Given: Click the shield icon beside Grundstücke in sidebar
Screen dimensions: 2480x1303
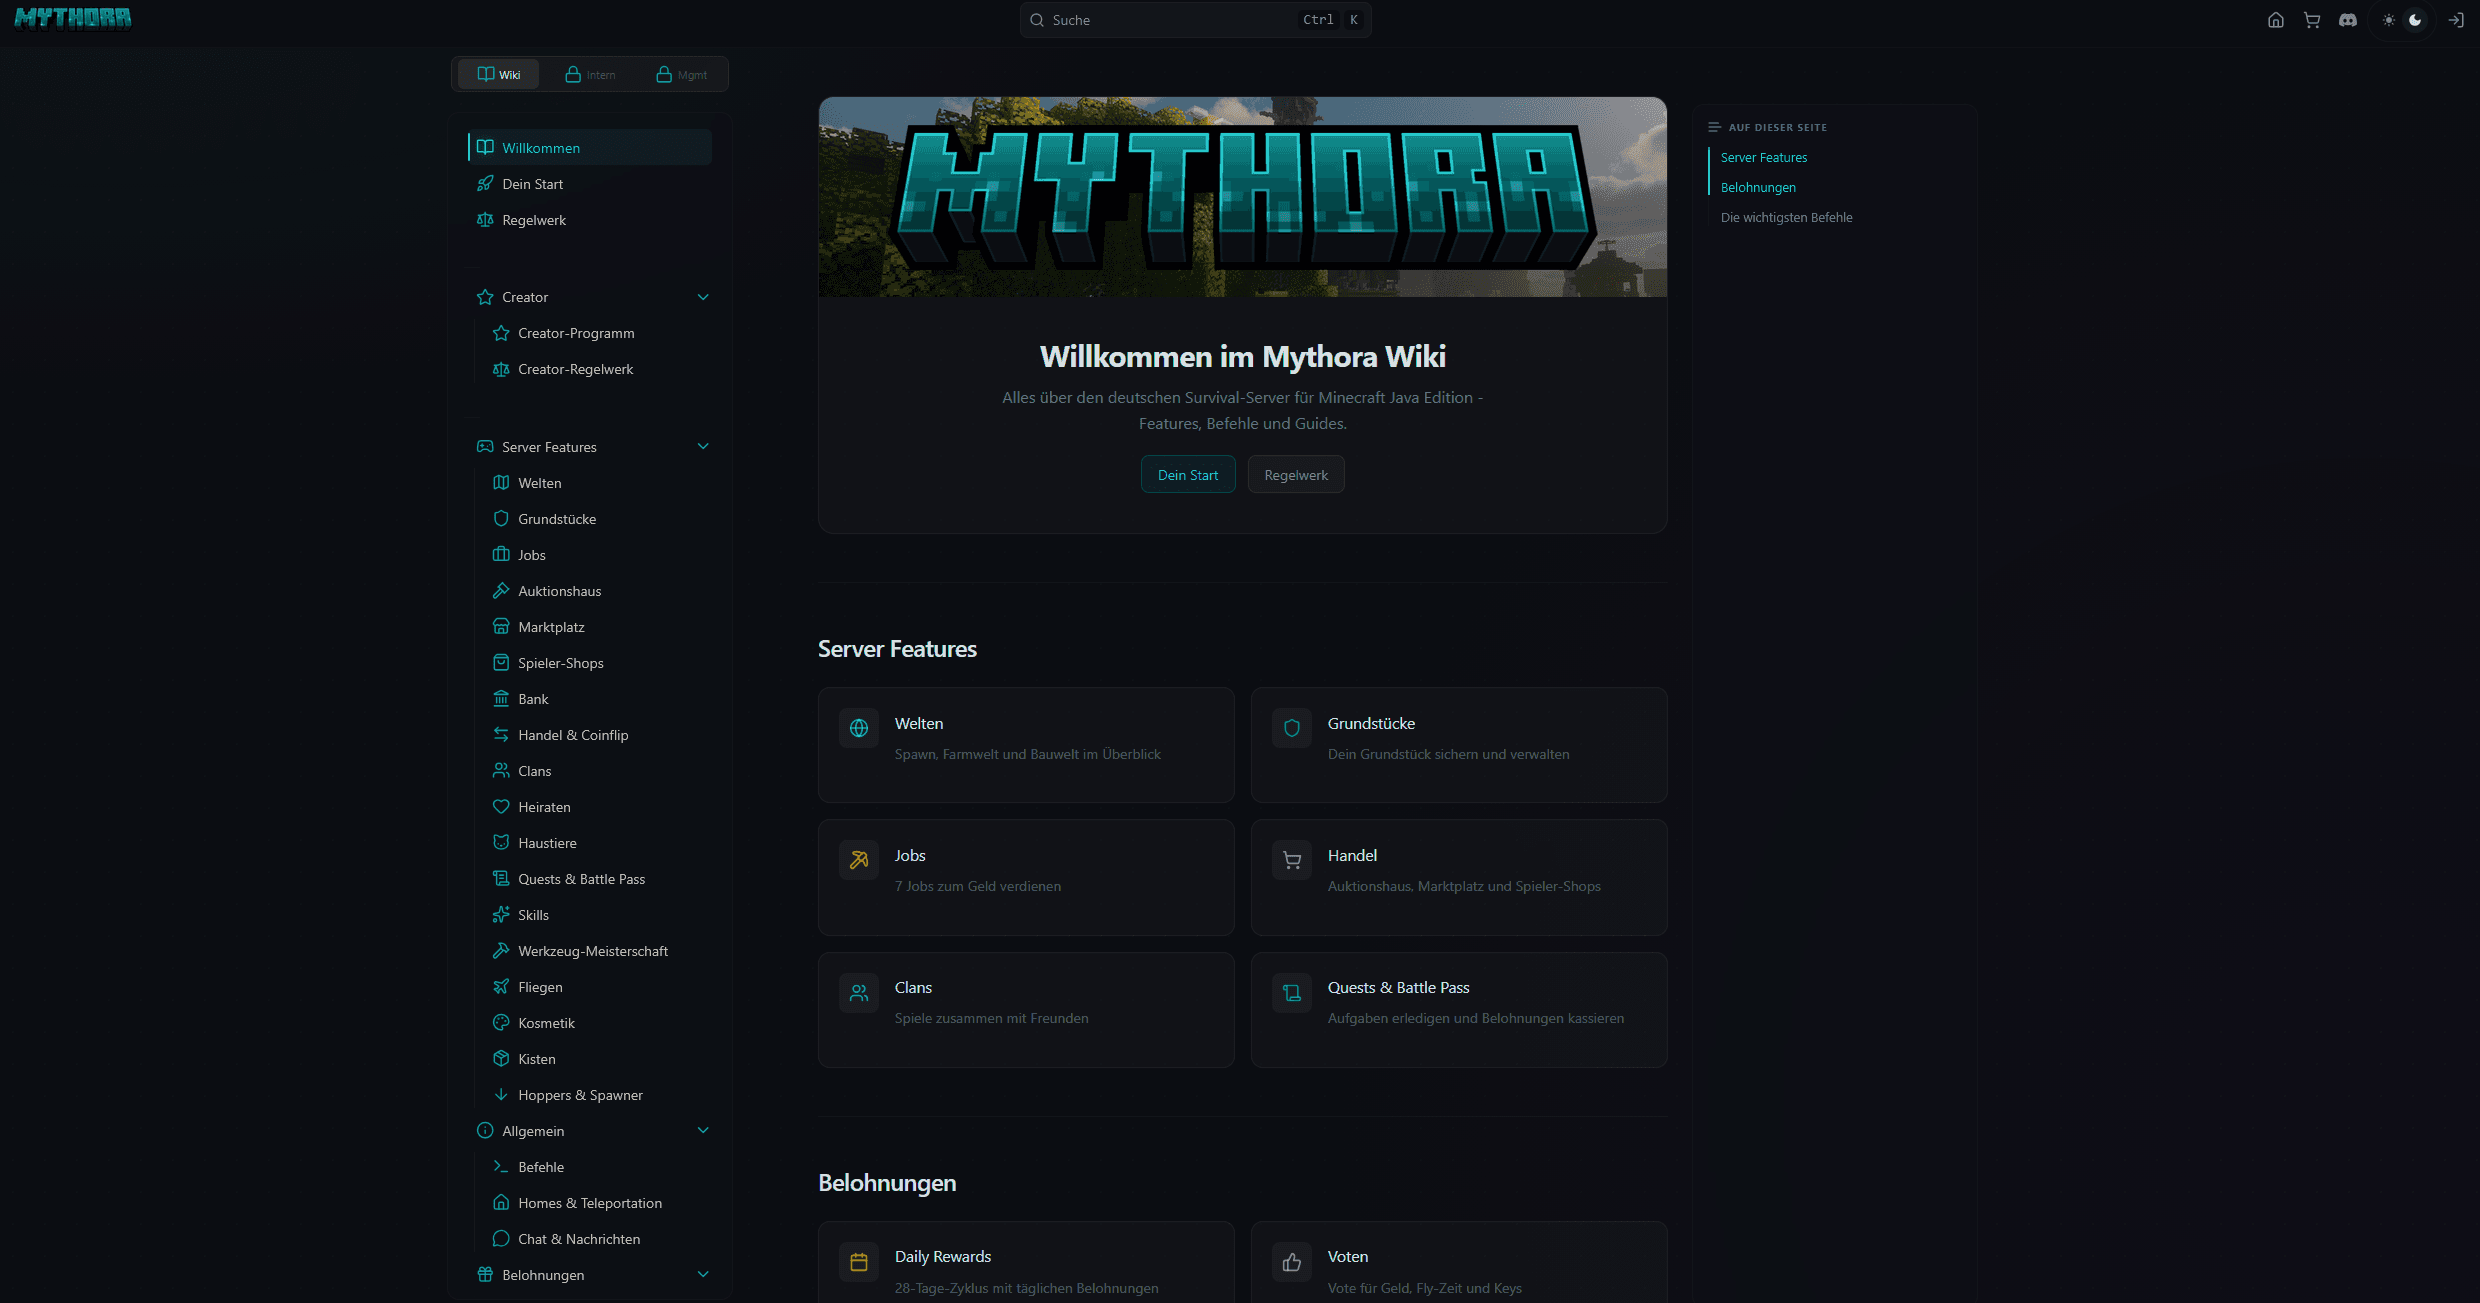Looking at the screenshot, I should pyautogui.click(x=501, y=518).
